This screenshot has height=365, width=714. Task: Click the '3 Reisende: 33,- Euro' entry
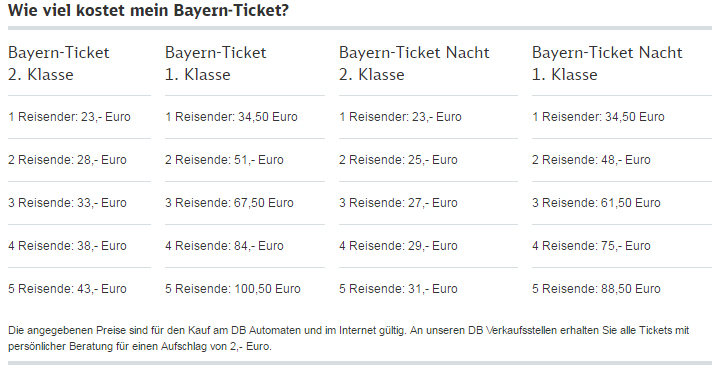click(x=67, y=203)
